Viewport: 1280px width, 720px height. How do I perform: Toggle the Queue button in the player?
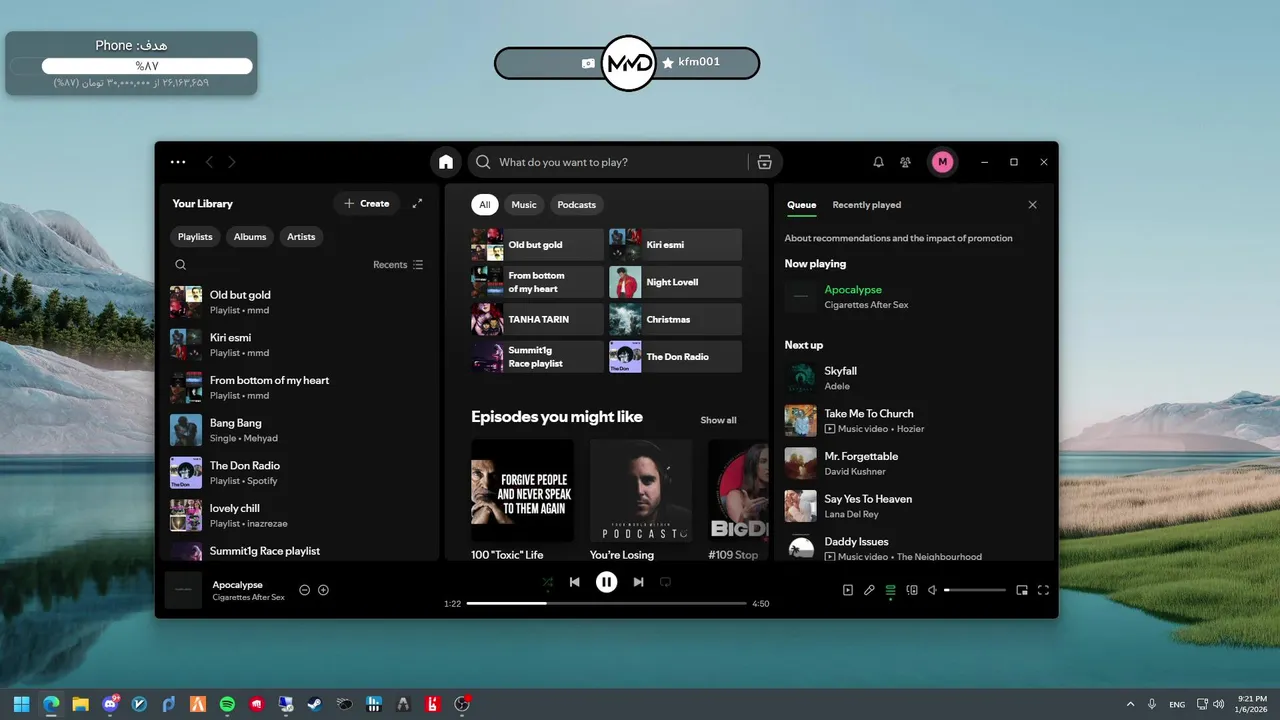[891, 590]
